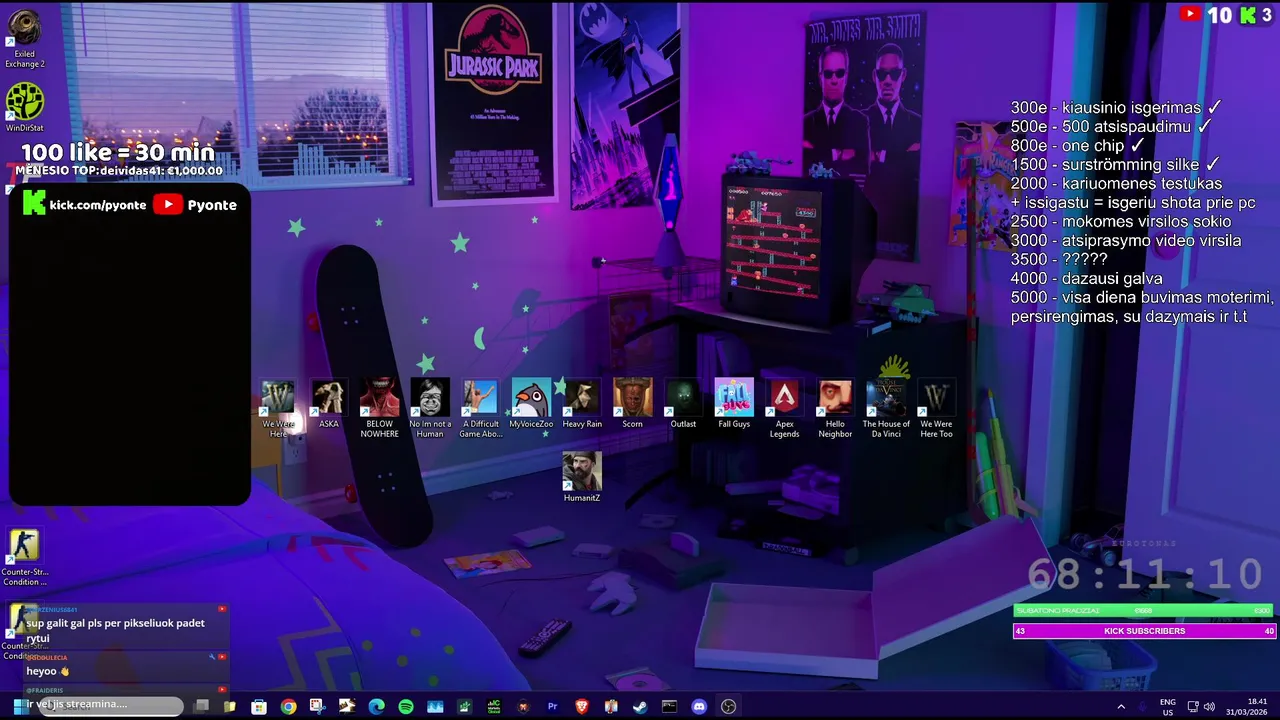This screenshot has height=720, width=1280.
Task: Click the magenta KICK SUBSCRIBERS goal bar
Action: (1144, 631)
